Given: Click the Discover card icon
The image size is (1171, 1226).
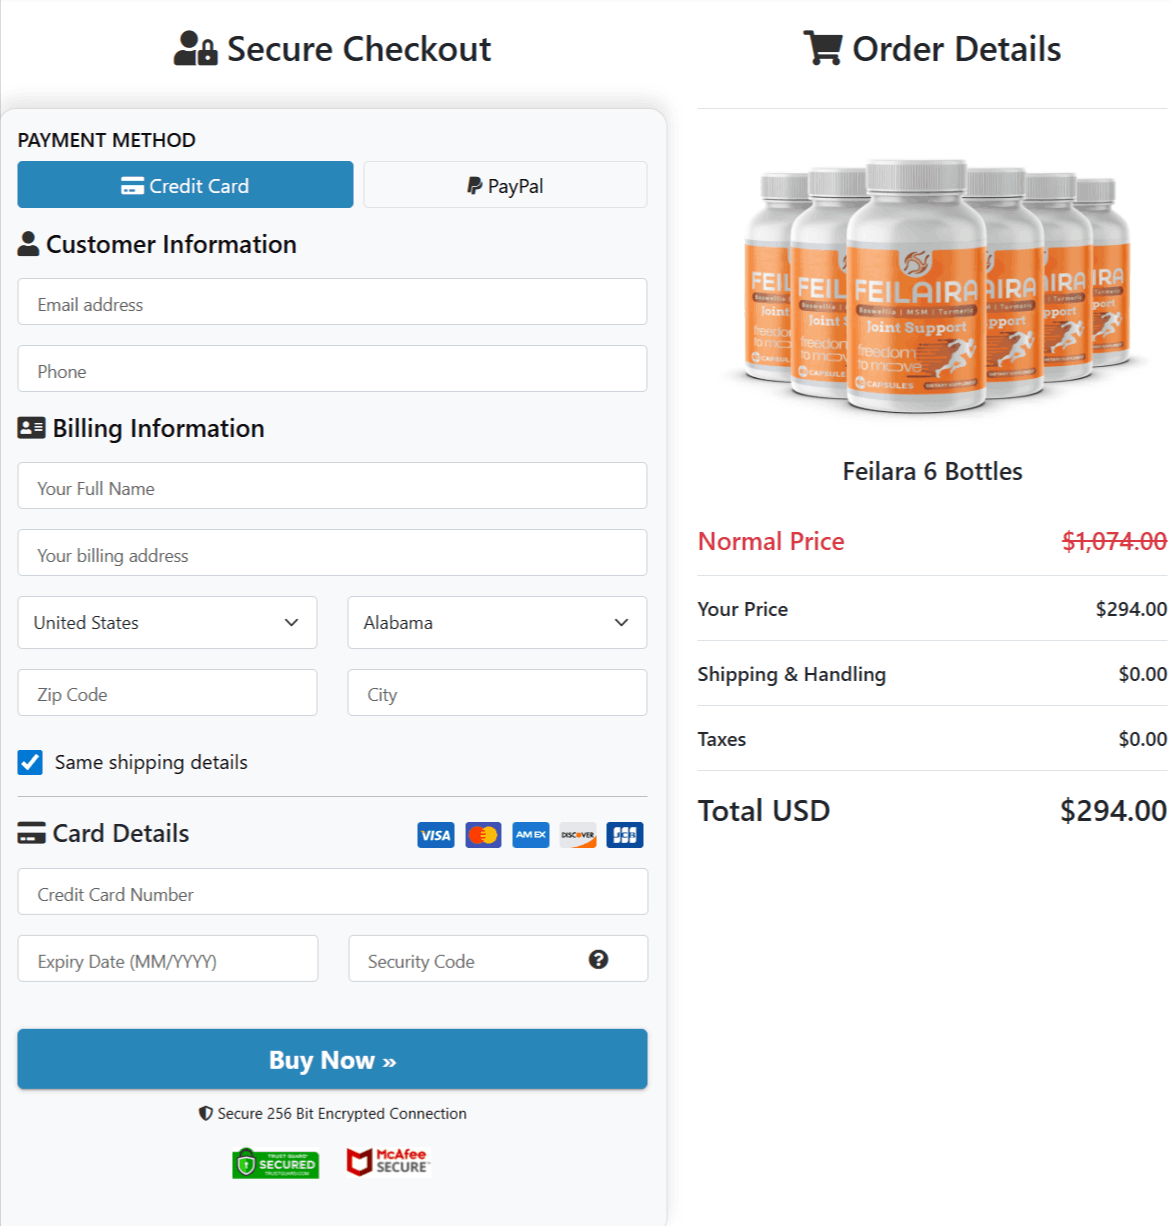Looking at the screenshot, I should click(577, 834).
